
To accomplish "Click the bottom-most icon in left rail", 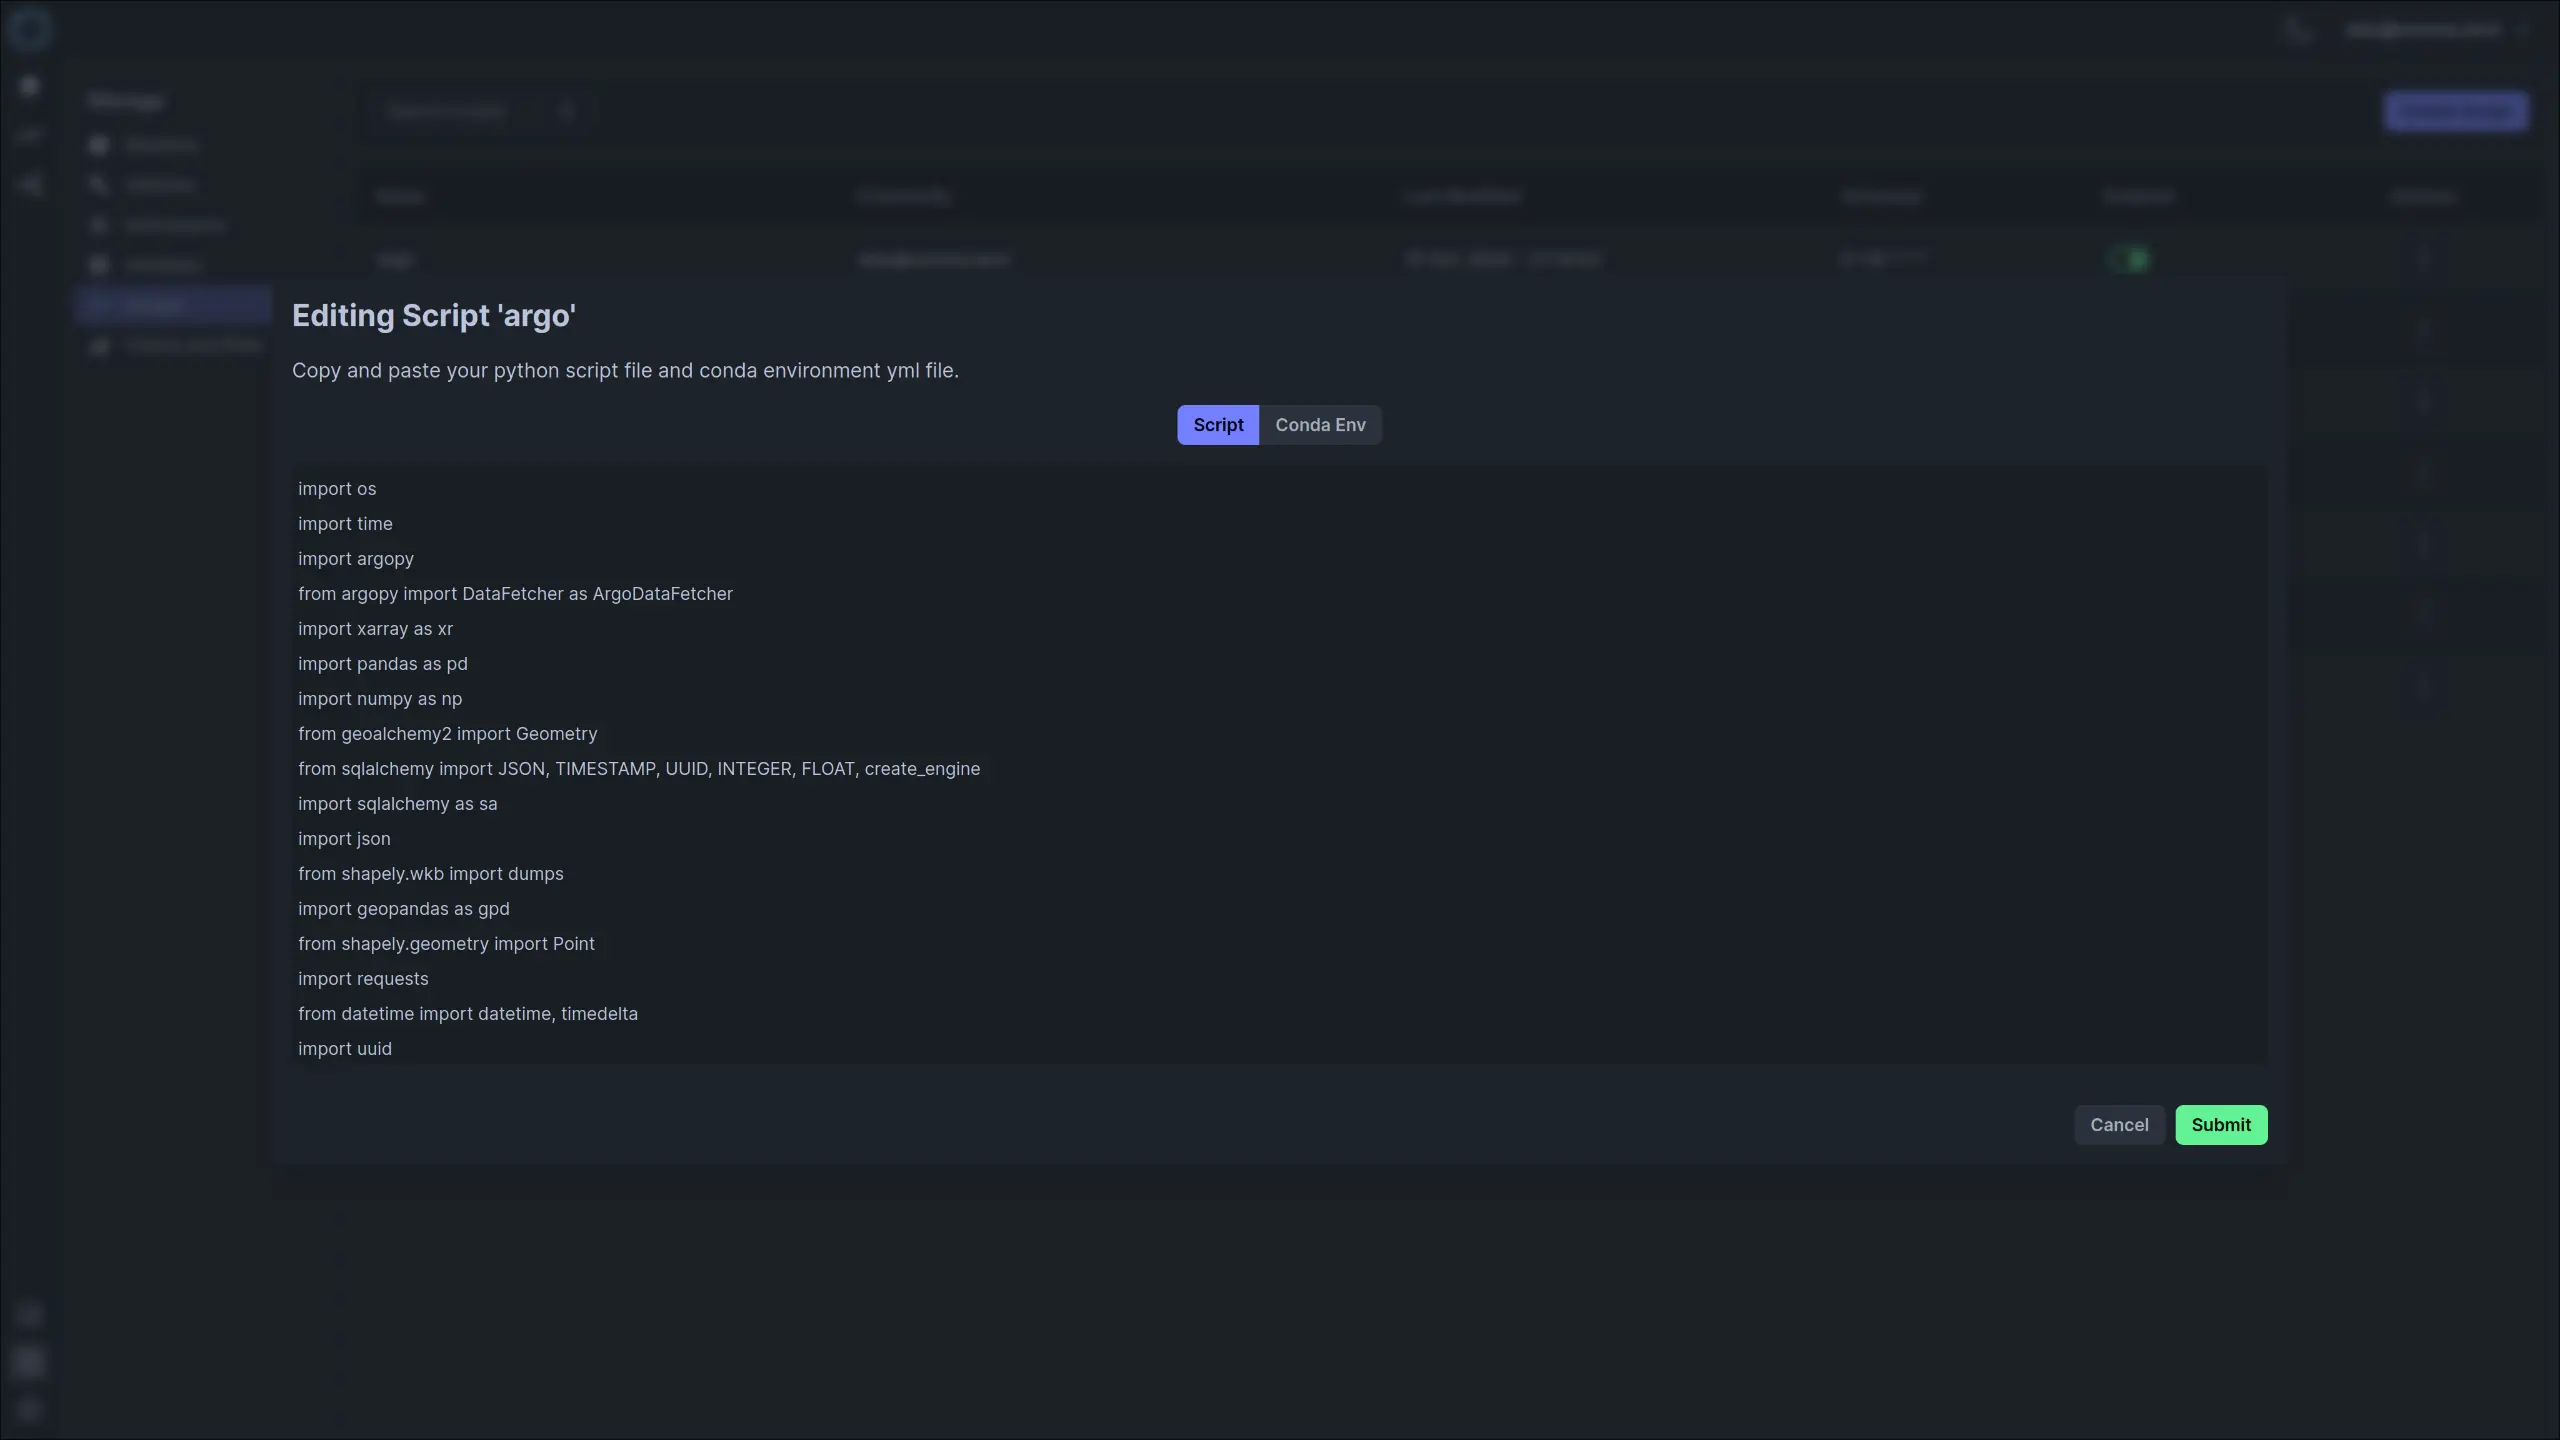I will coord(29,1410).
